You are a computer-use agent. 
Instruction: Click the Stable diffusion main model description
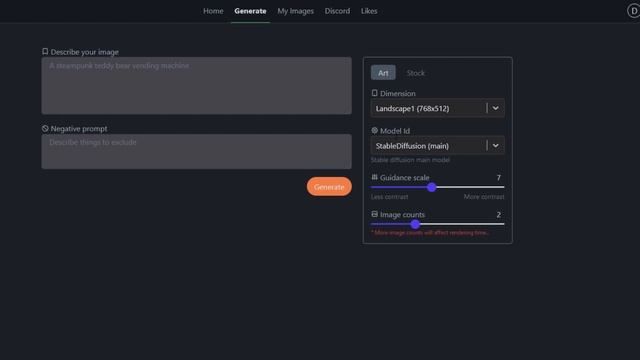[410, 160]
